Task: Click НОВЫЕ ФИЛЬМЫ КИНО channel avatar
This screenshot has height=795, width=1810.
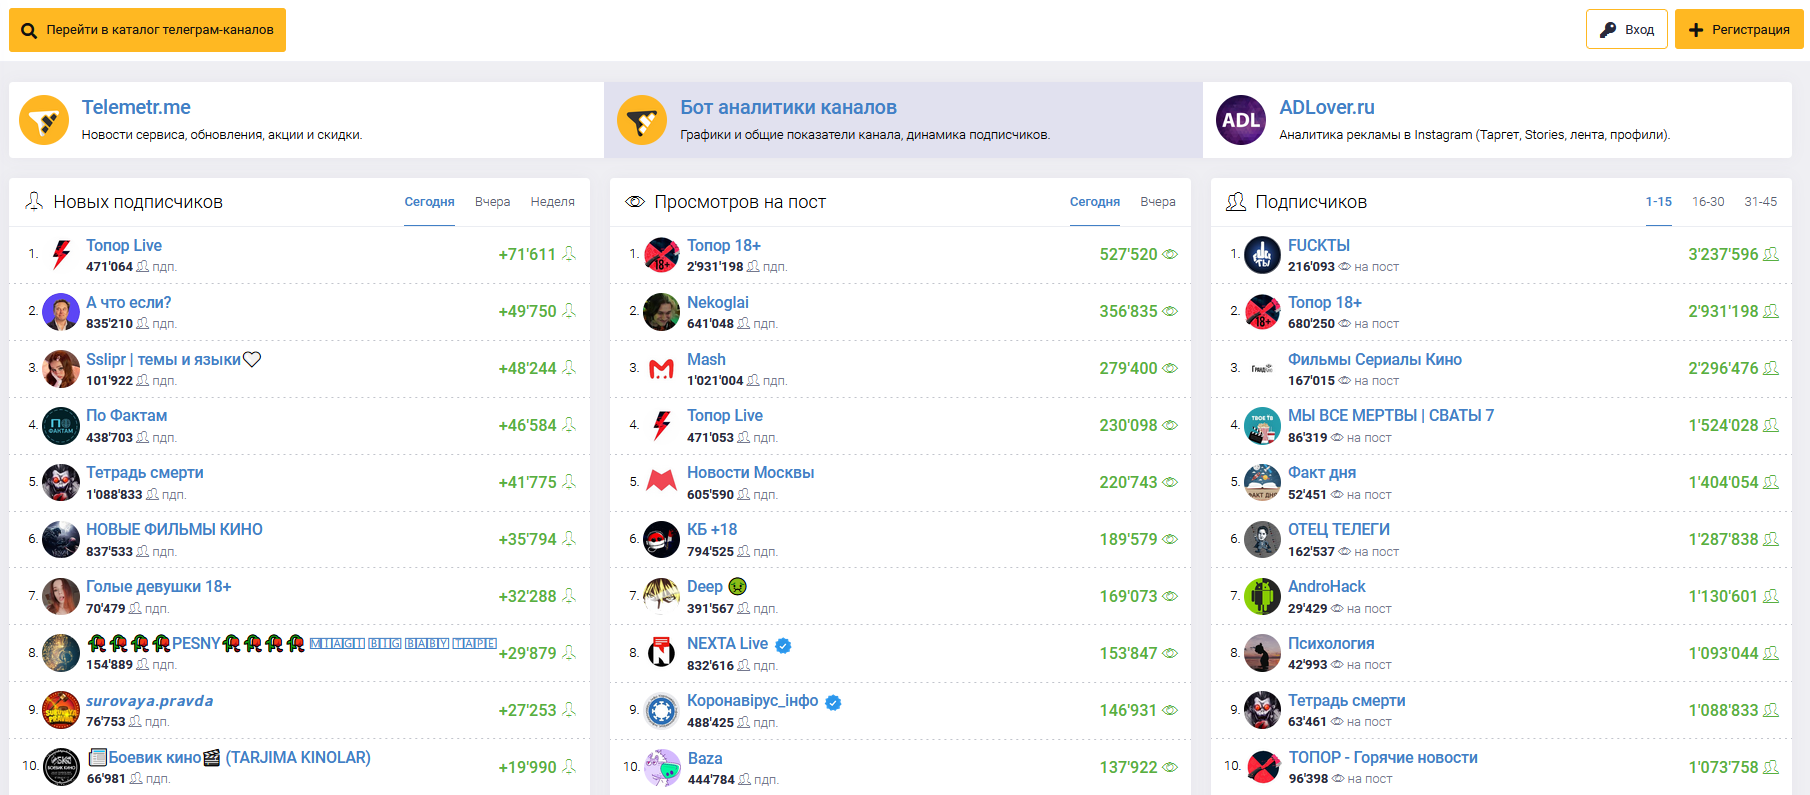Action: pos(61,539)
